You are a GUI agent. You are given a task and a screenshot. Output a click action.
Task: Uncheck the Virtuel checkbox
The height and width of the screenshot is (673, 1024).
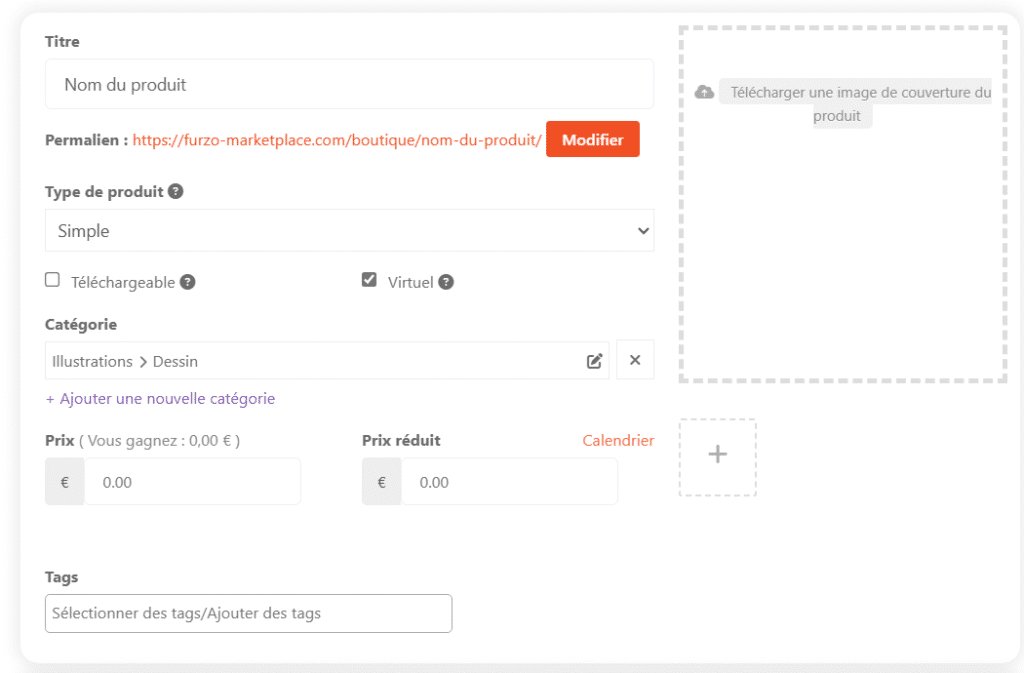[369, 280]
